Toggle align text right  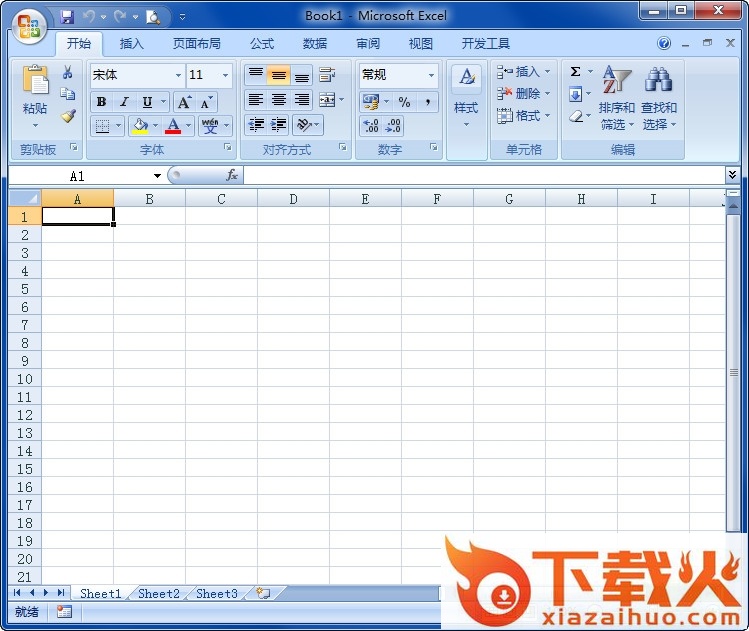pos(301,100)
